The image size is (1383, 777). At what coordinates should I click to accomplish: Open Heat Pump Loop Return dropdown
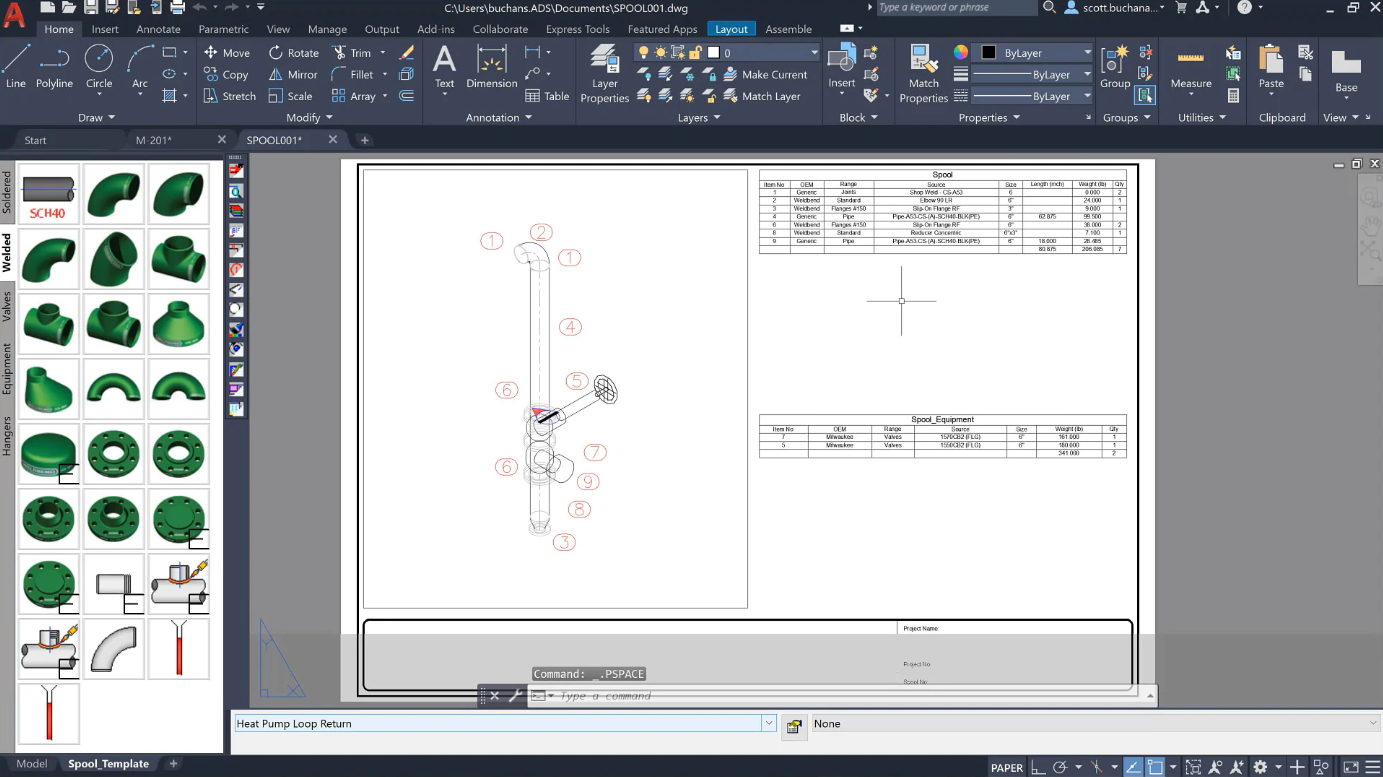coord(769,723)
